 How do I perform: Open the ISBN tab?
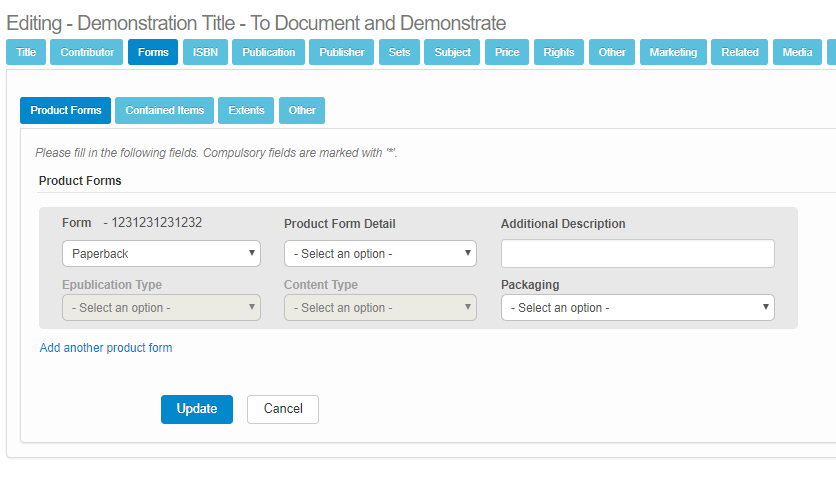pos(205,52)
